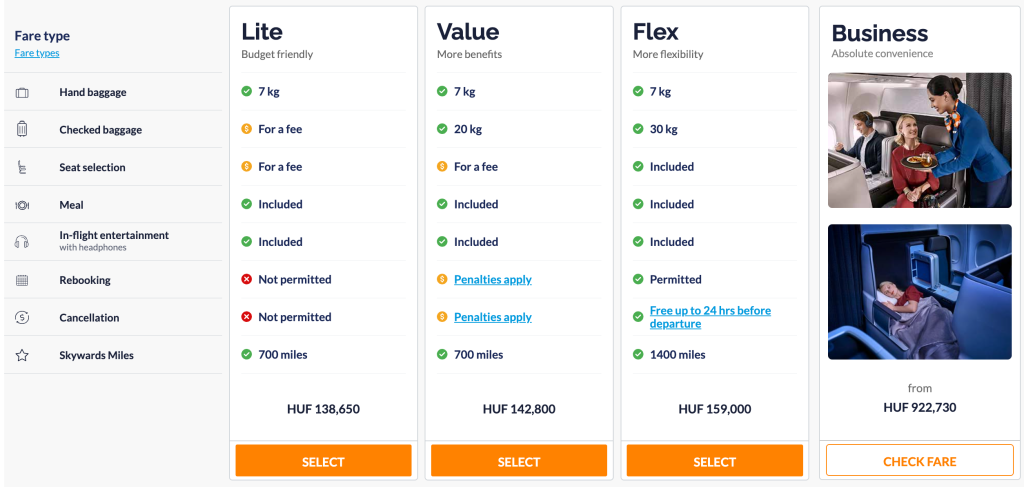
Task: Open the Fare types link
Action: point(37,53)
